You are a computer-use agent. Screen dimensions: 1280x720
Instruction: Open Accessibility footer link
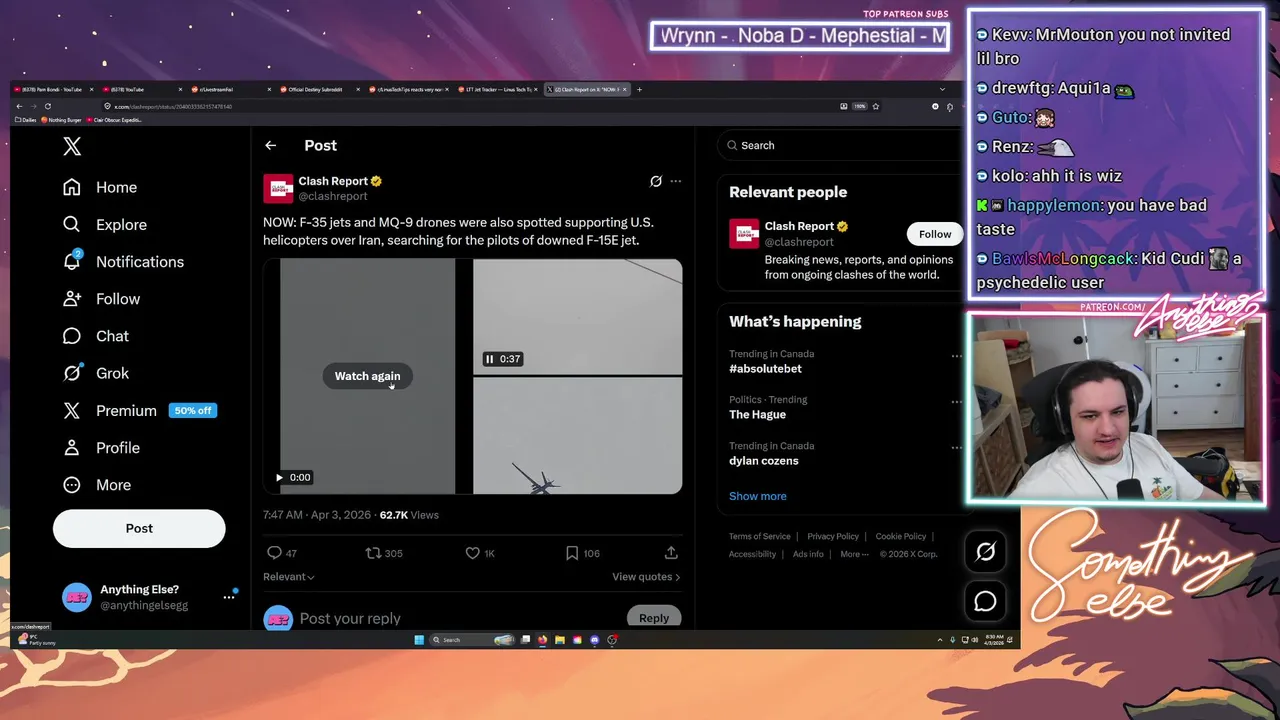click(x=753, y=554)
